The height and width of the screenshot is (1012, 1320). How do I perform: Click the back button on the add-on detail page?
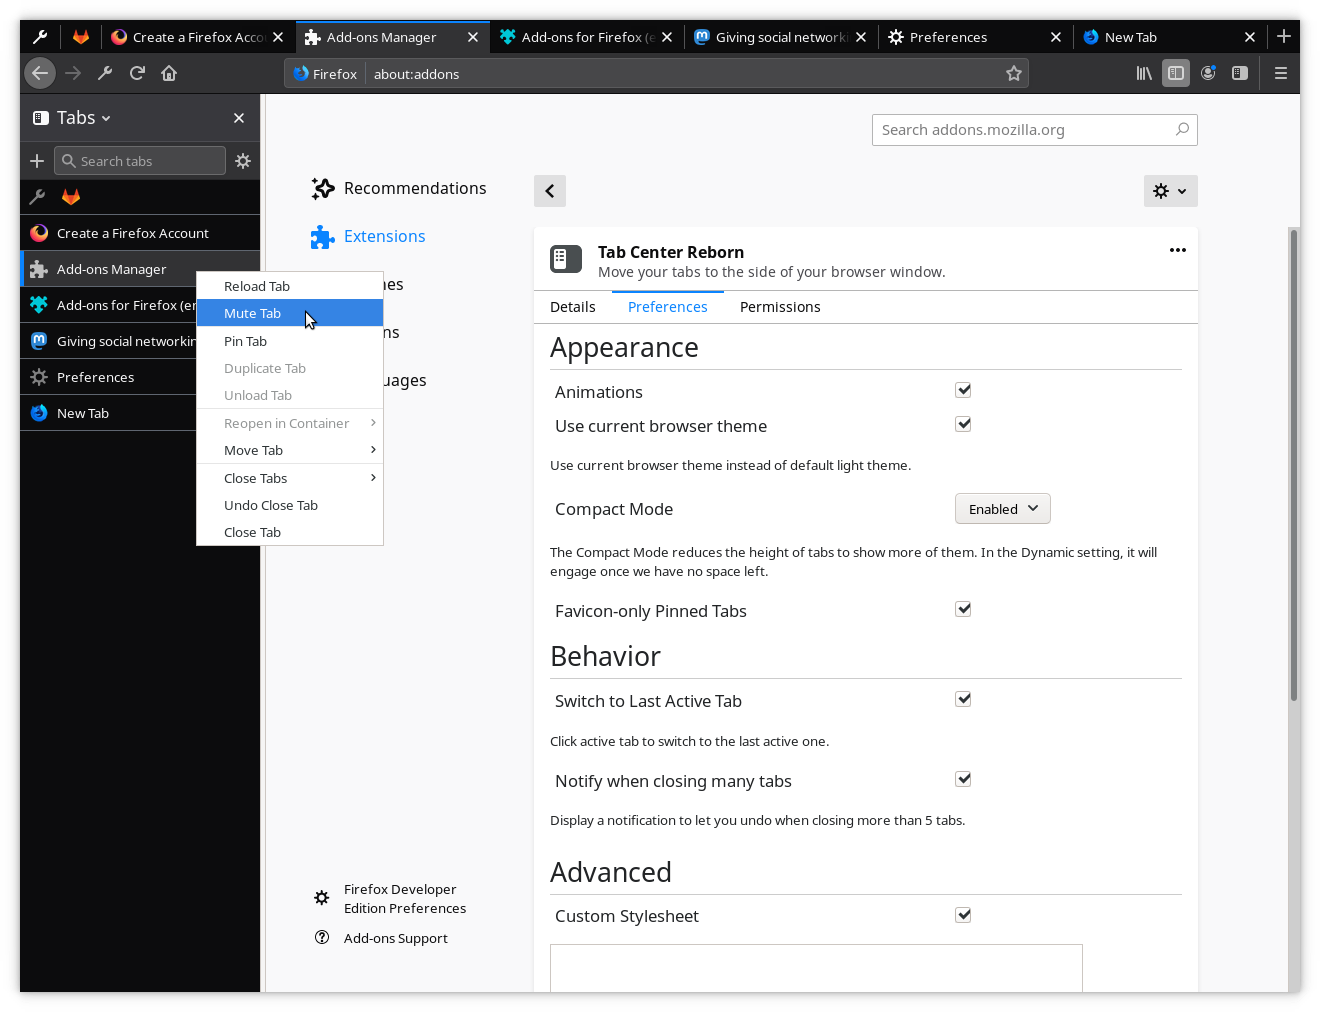(550, 191)
